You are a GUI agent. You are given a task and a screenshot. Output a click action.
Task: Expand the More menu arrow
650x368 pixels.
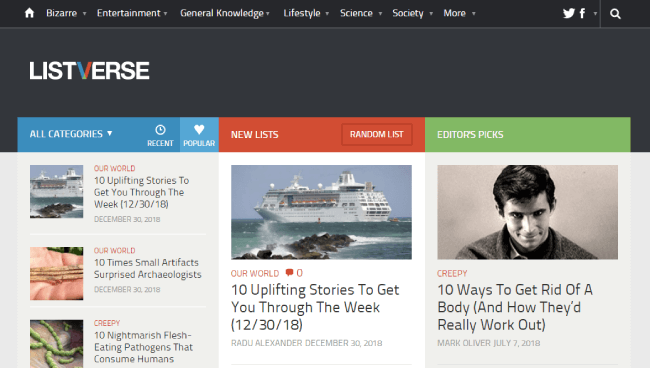tap(473, 14)
